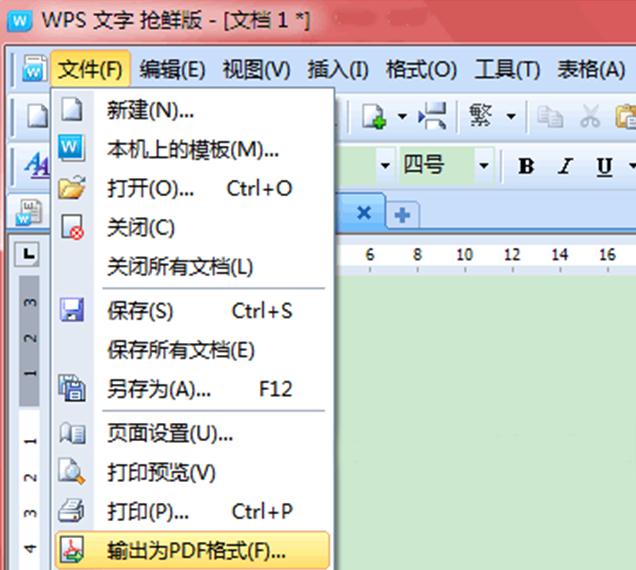Viewport: 636px width, 570px height.
Task: Open the Table (表格) menu
Action: 591,69
